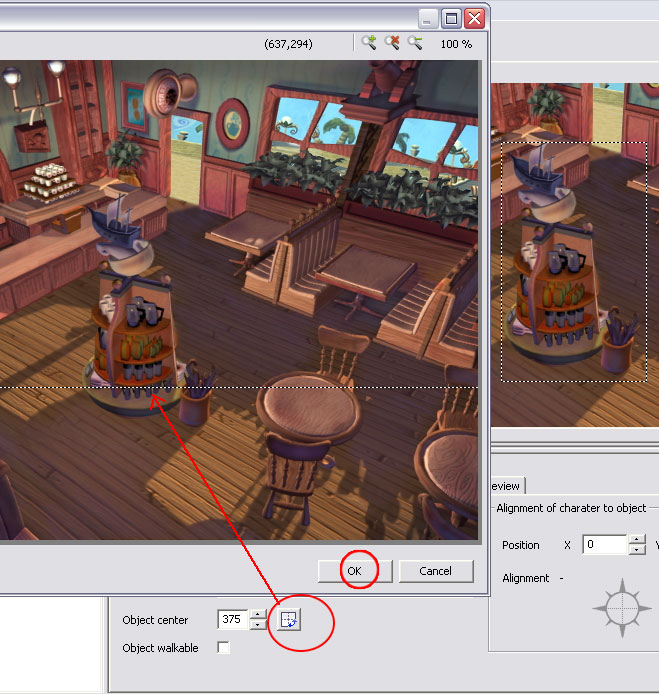Click the reset zoom magnifier icon

point(392,43)
